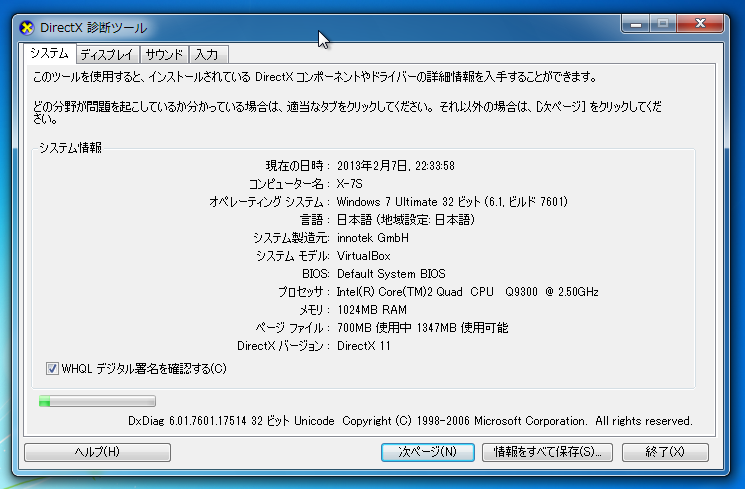
Task: Go to the 入力 tab
Action: 207,54
